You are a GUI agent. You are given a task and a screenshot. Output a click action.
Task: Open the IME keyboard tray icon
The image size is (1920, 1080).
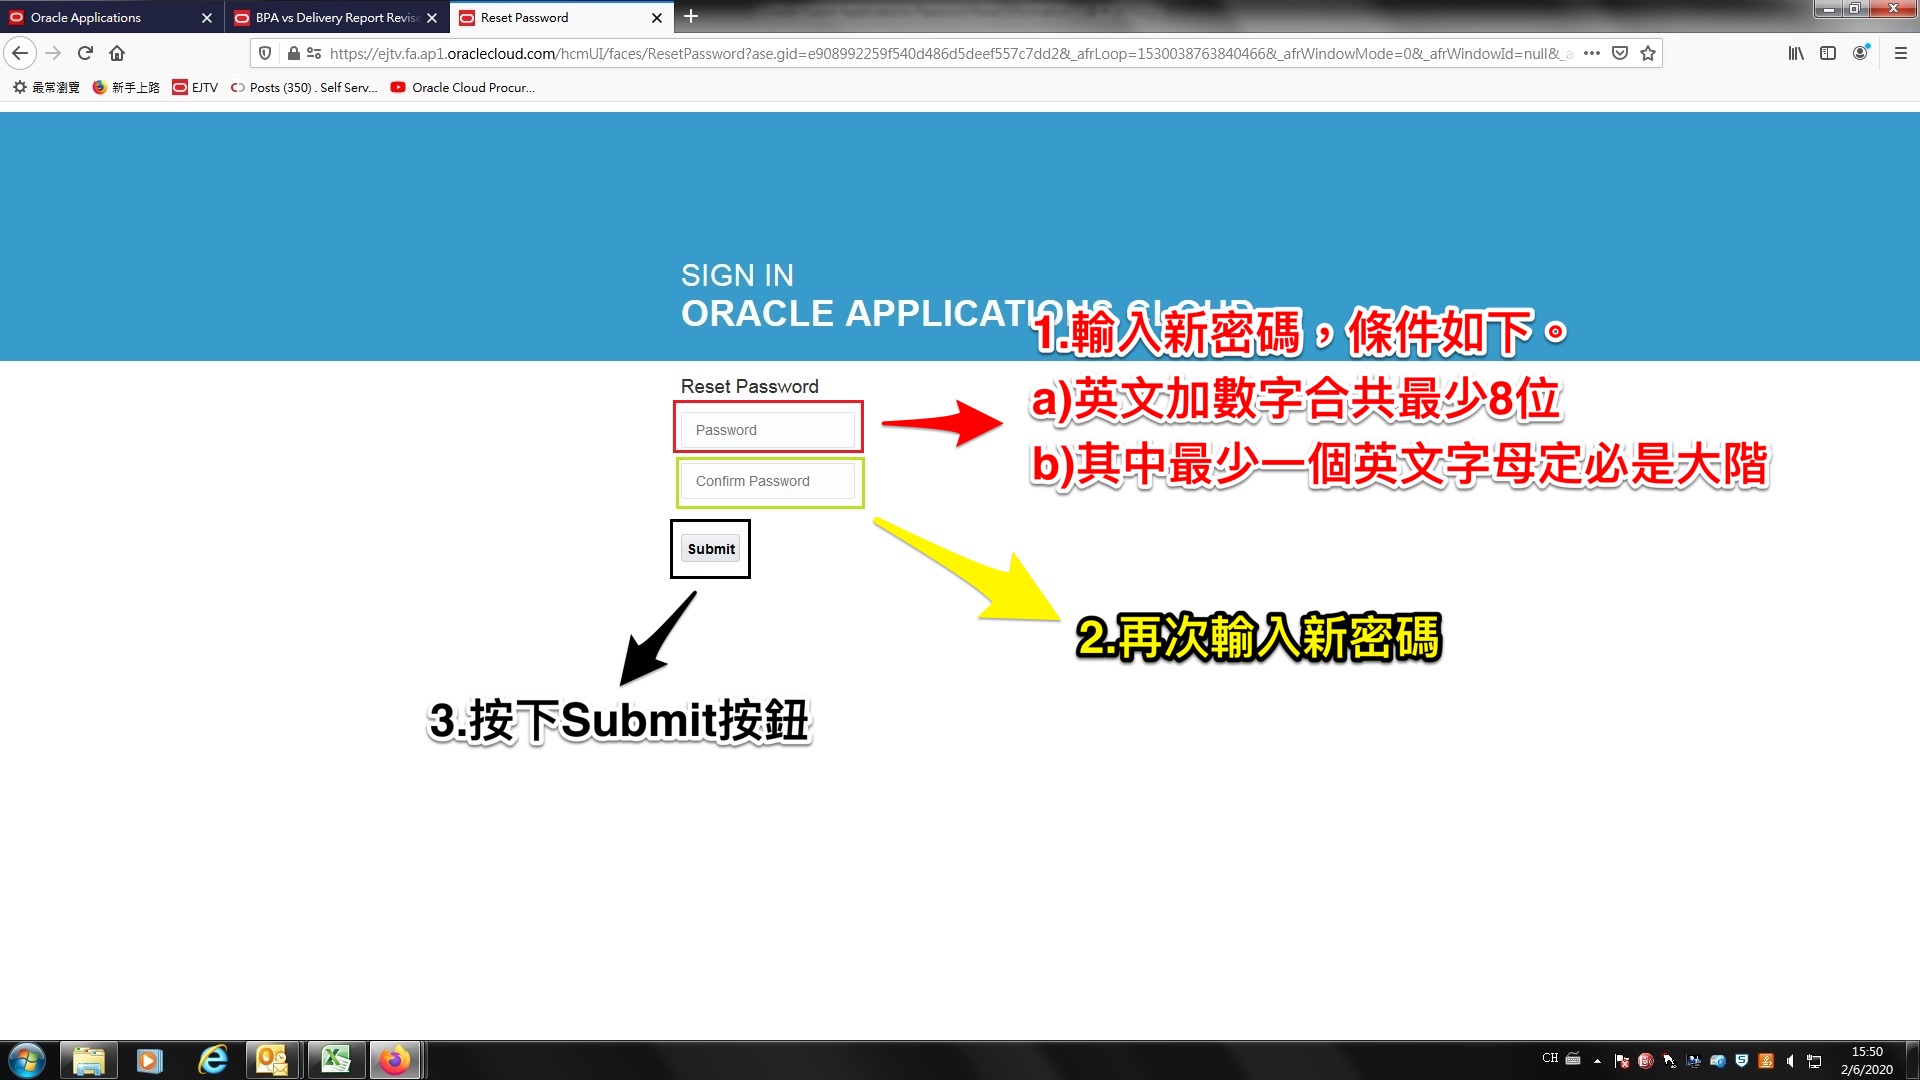1573,1058
